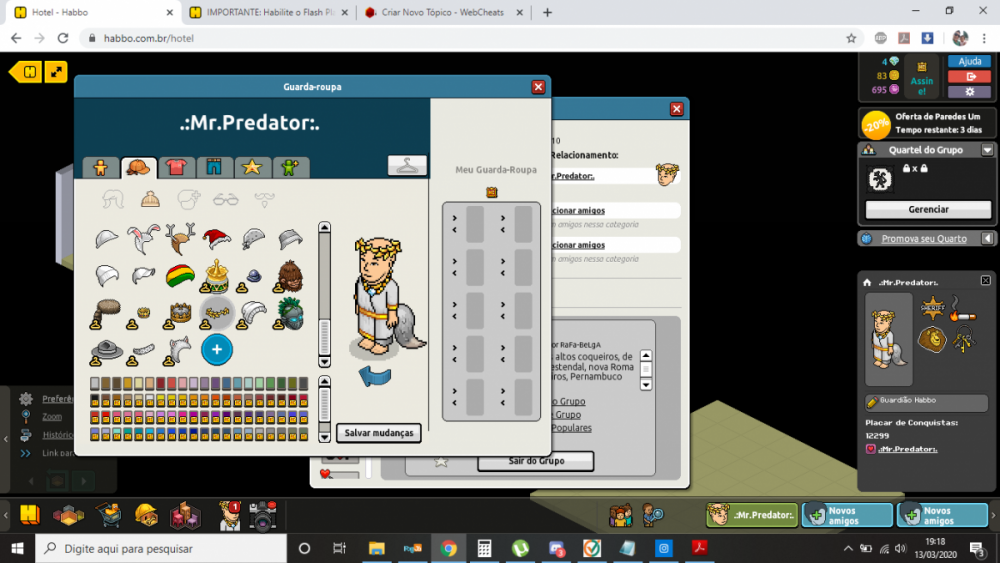Choose the reindeer antlers hat
Viewport: 1000px width, 563px height.
tap(180, 239)
